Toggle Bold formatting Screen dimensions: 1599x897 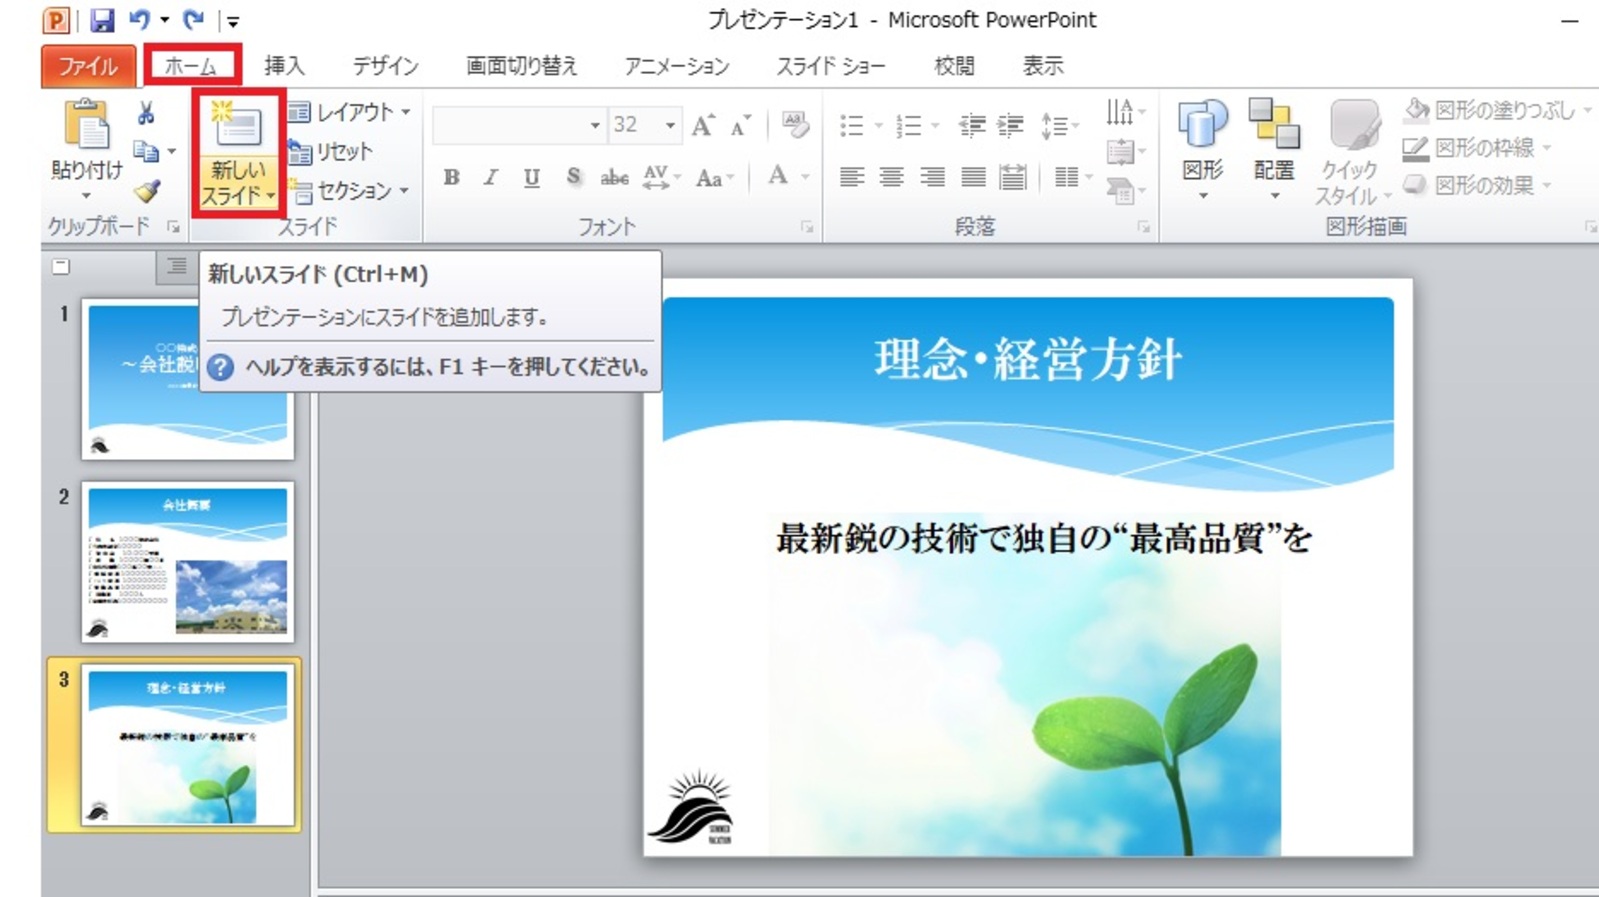coord(451,177)
